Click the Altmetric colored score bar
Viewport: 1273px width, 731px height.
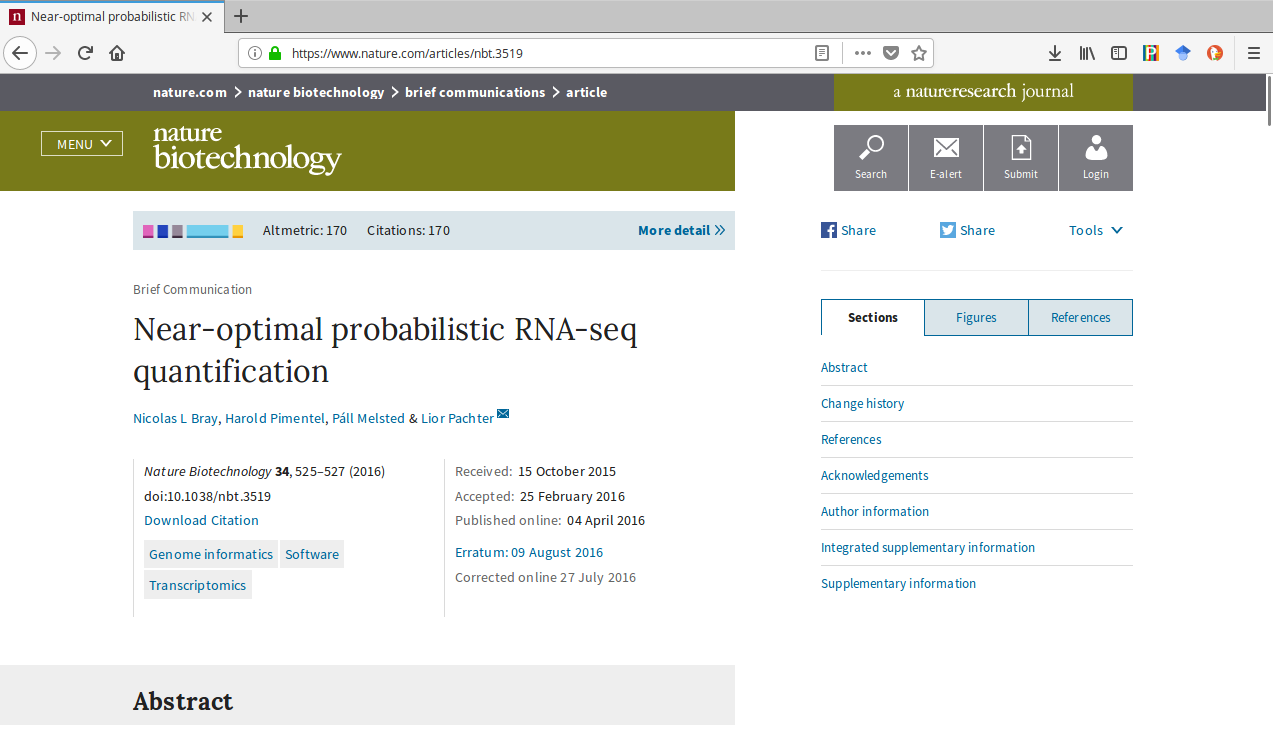coord(193,231)
